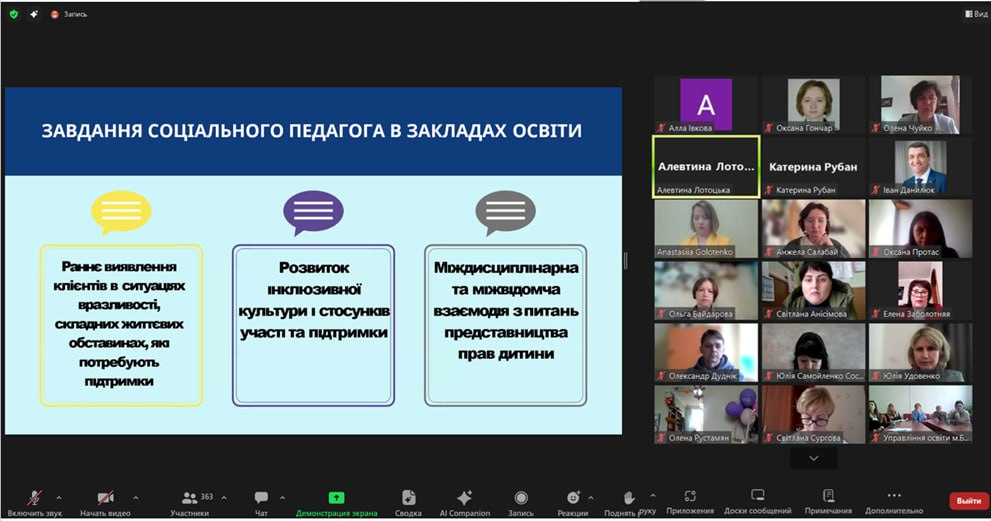This screenshot has width=991, height=521.
Task: Expand video options arrow beside Начать видео
Action: (135, 497)
